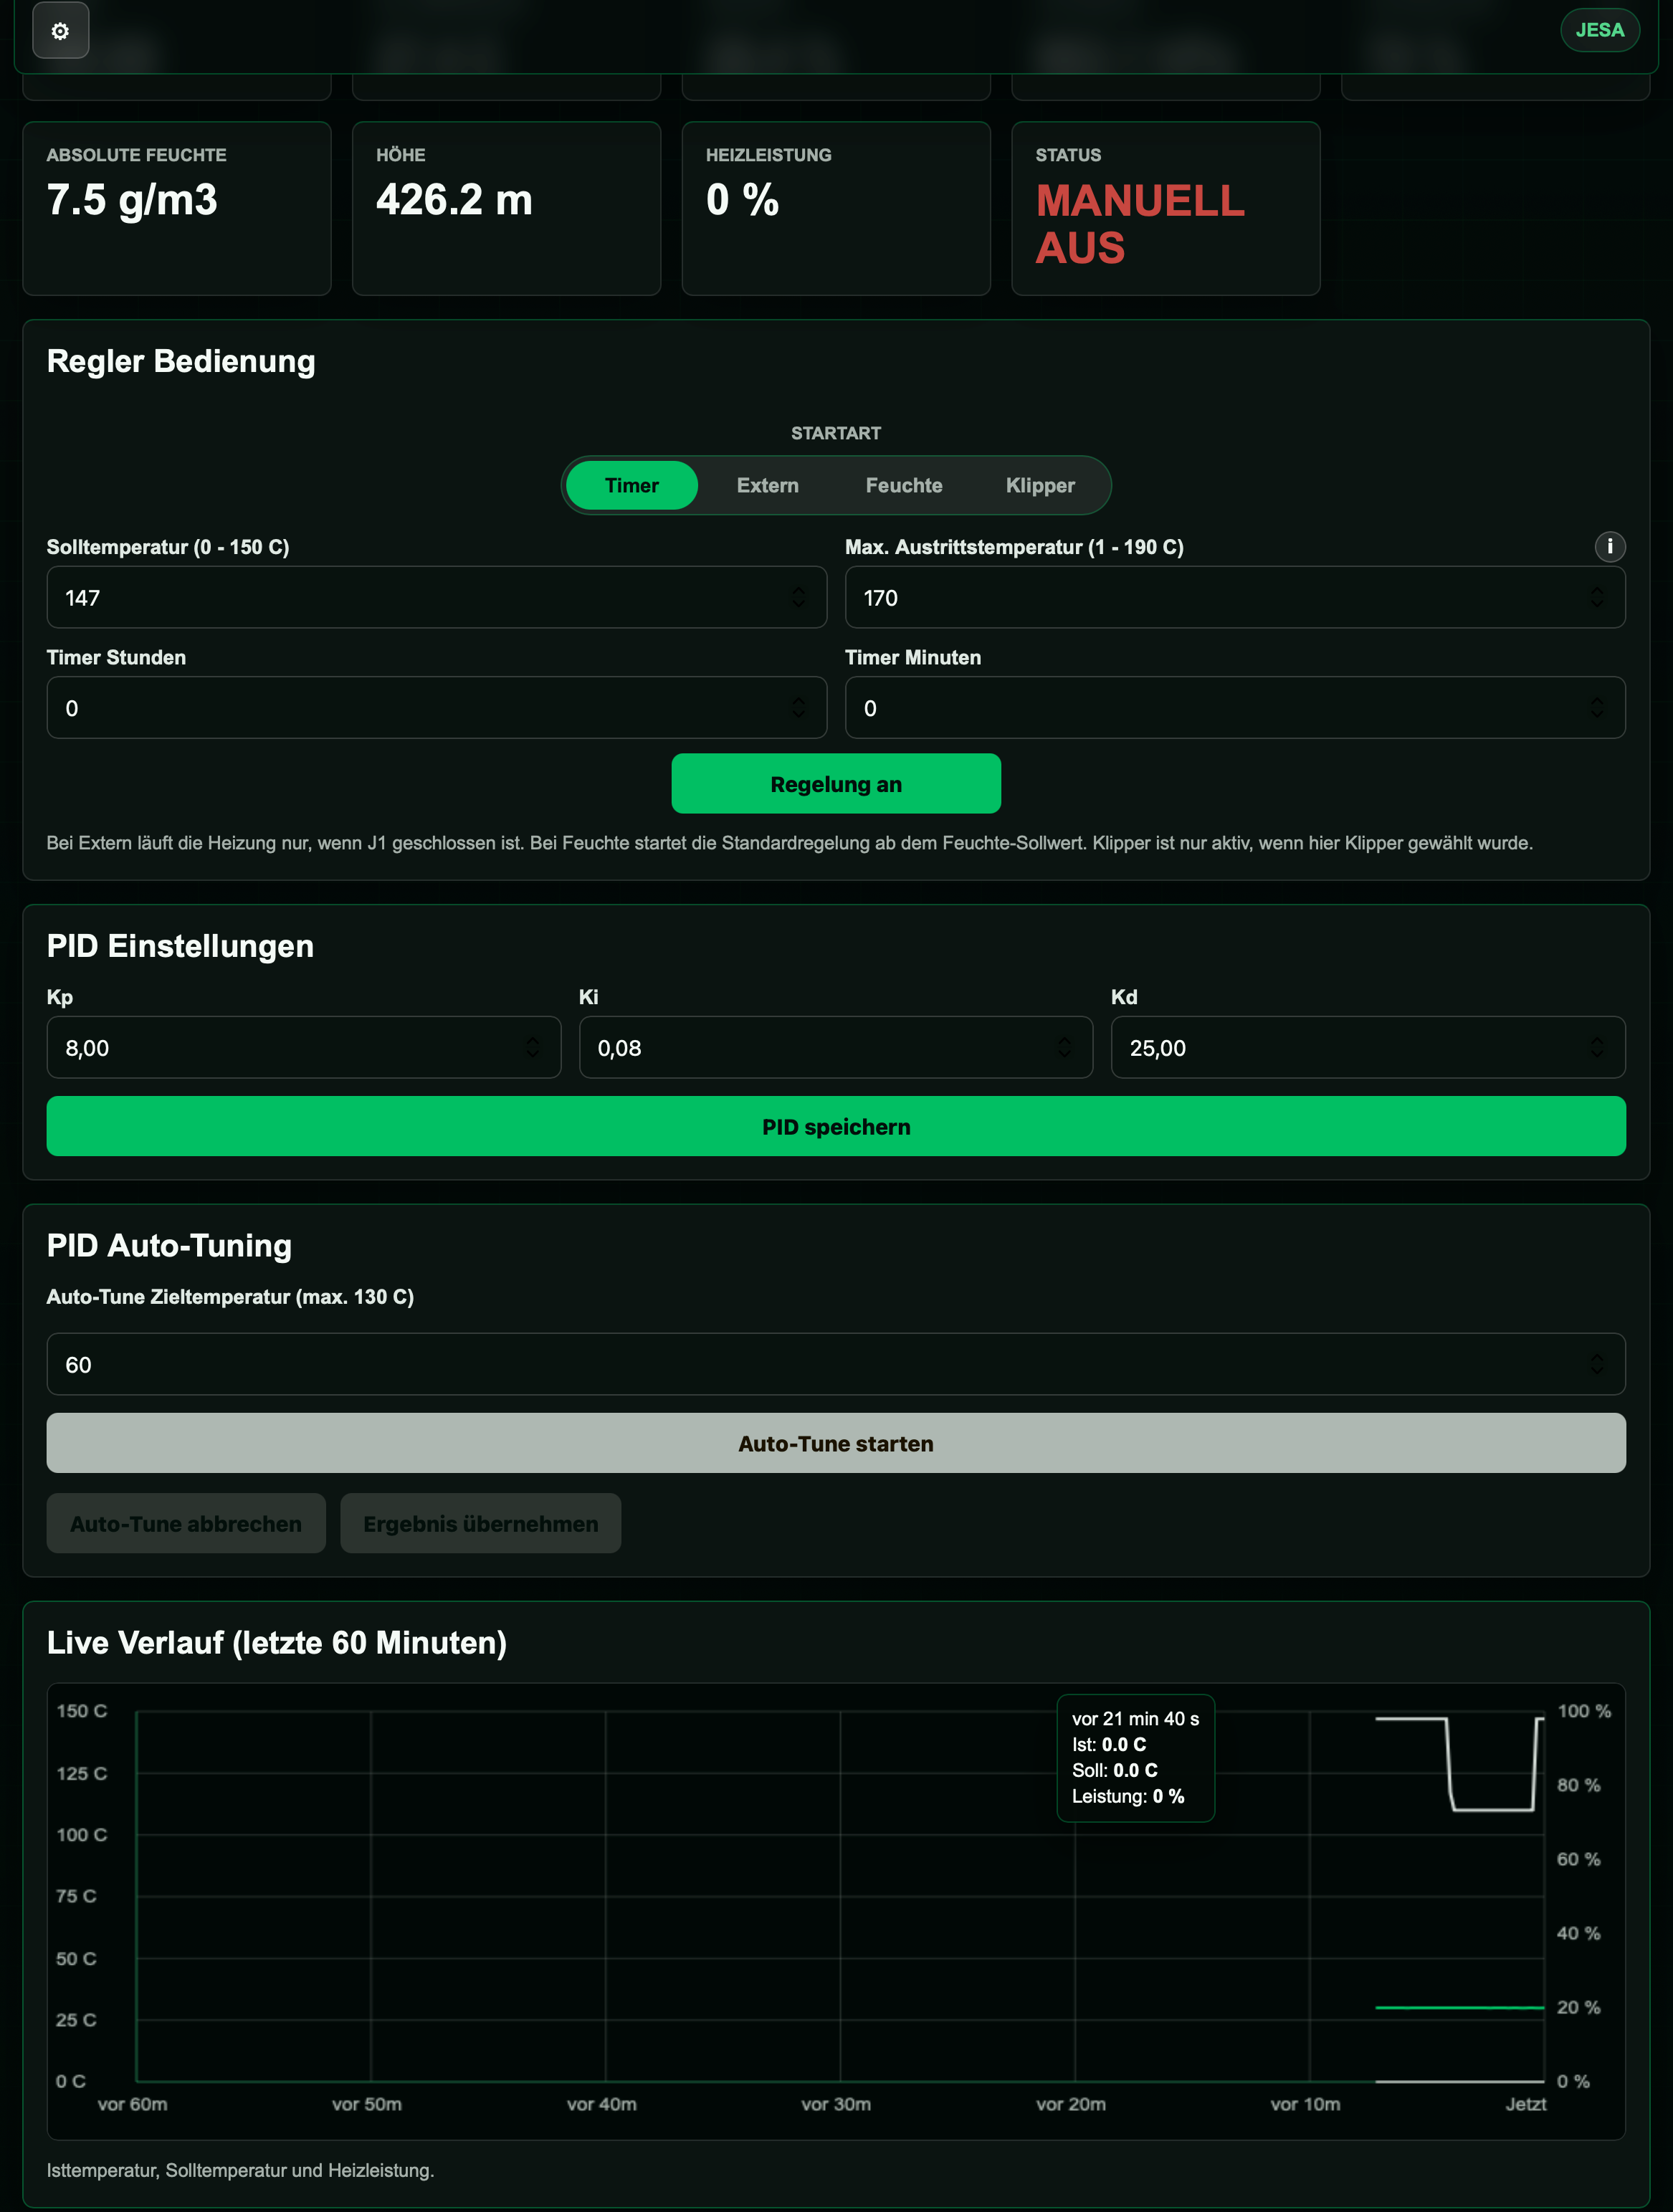The width and height of the screenshot is (1673, 2212).
Task: Click the Timer Minuten input
Action: (1234, 707)
